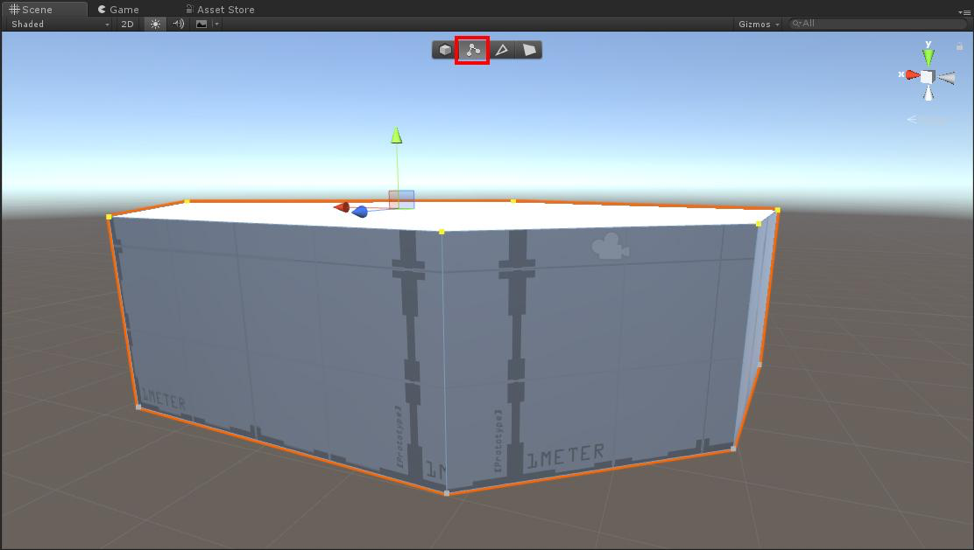Click the perspective label under orientation gizmo

928,119
